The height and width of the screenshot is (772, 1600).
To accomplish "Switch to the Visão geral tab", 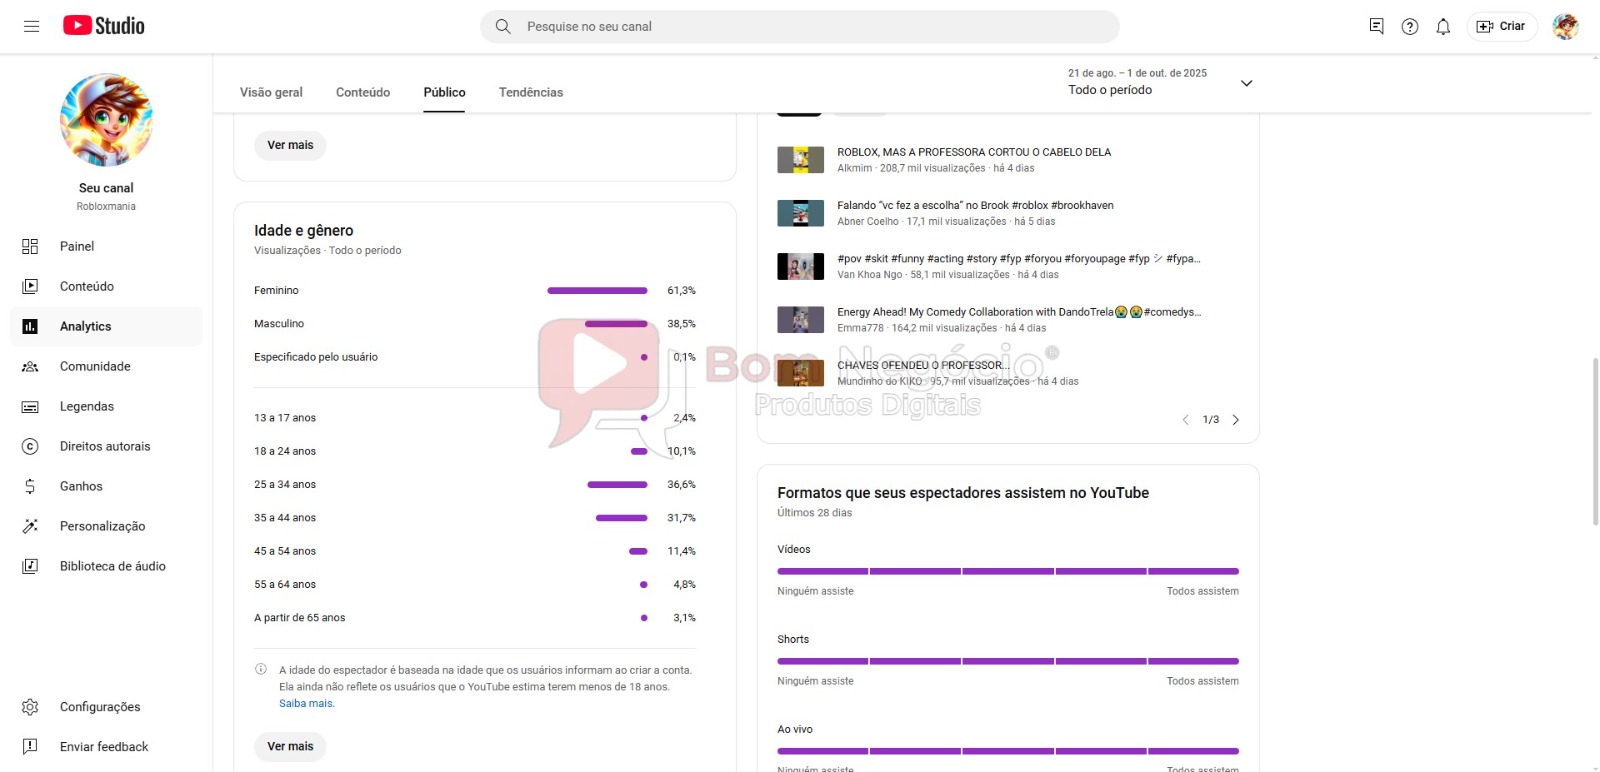I will coord(271,92).
